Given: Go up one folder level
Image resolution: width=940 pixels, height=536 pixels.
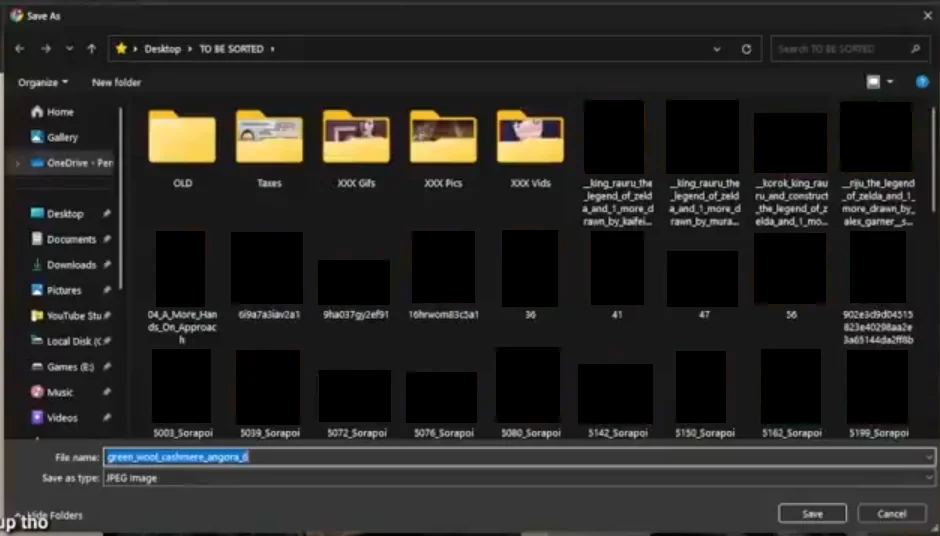Looking at the screenshot, I should (x=91, y=49).
